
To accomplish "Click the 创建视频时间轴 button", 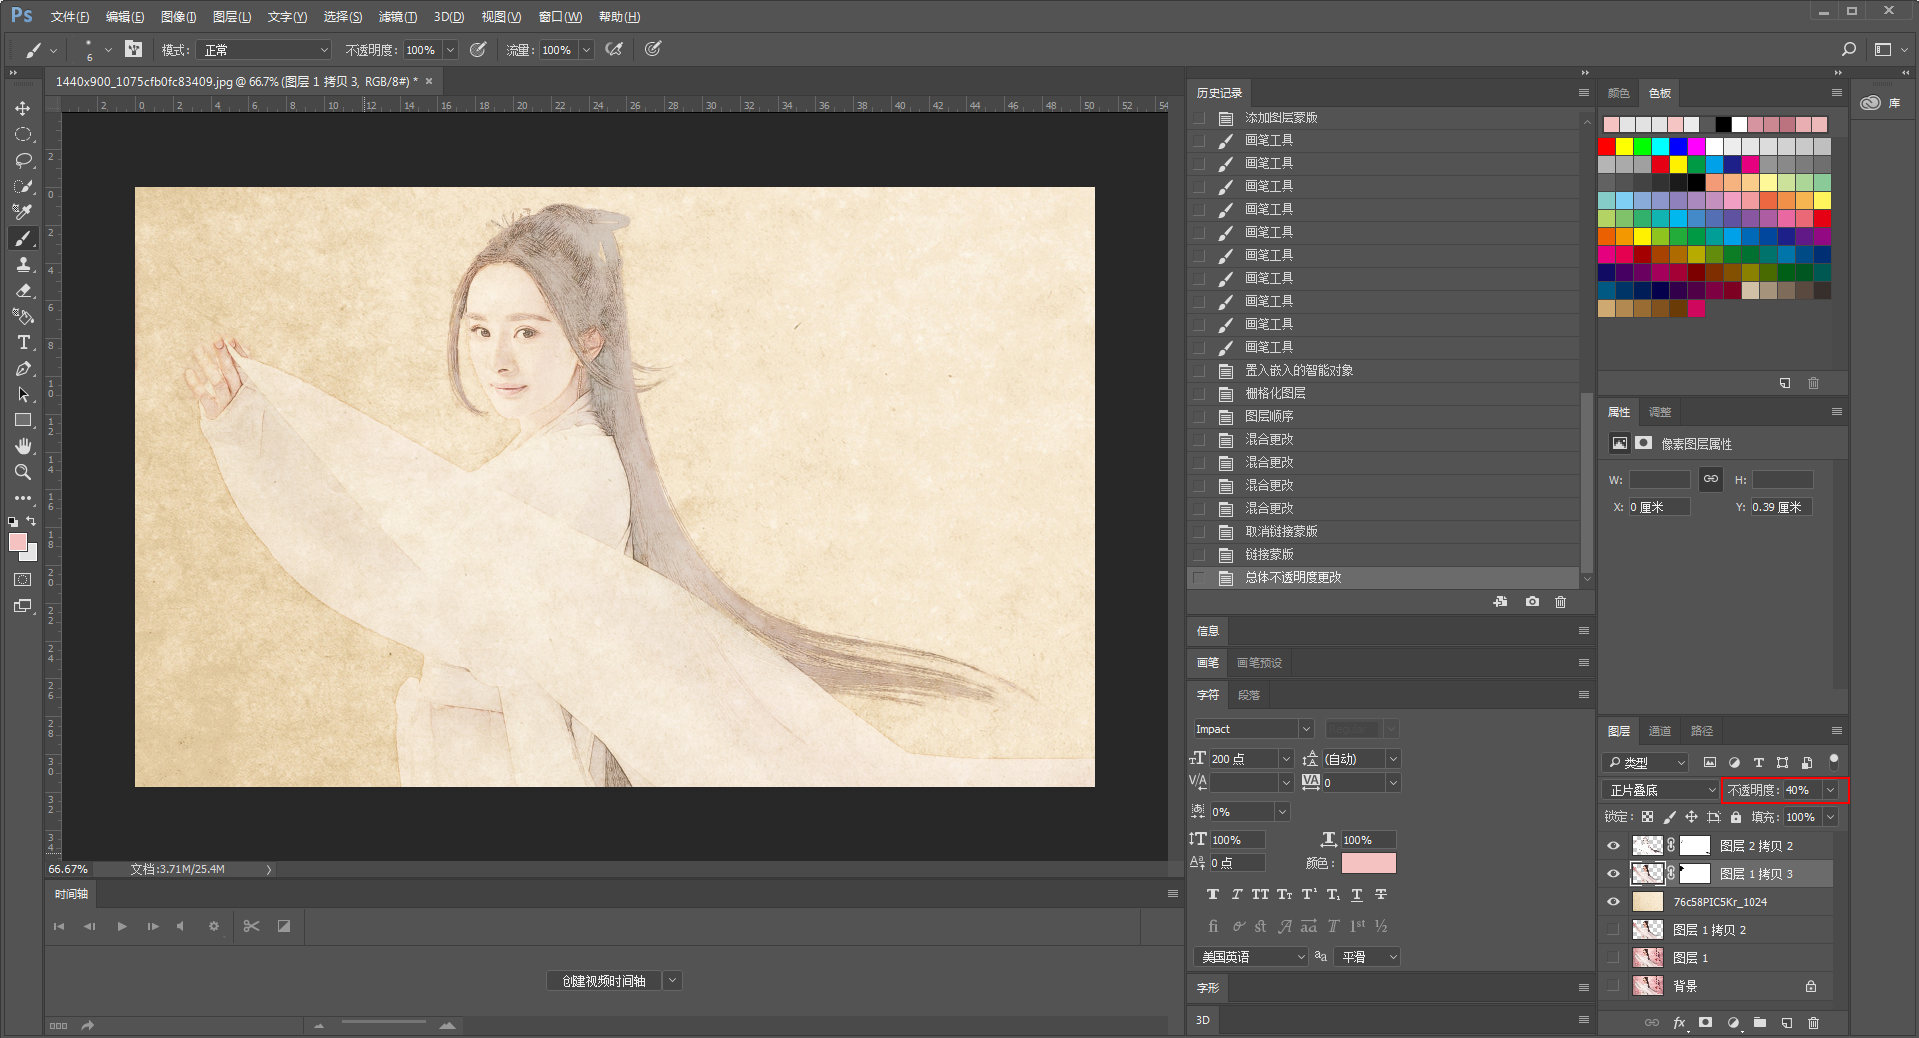I will [x=604, y=981].
